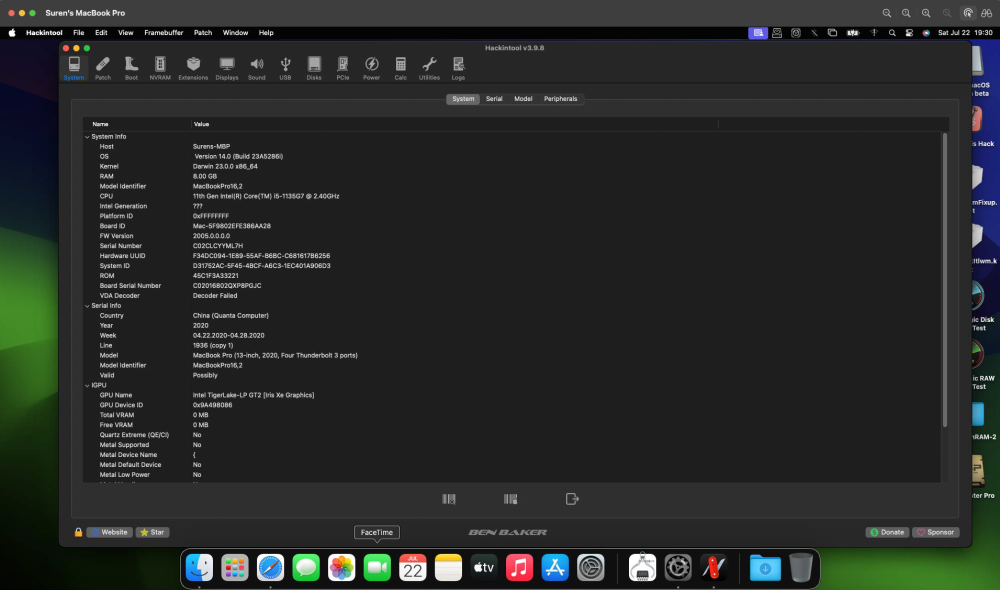Click the Website button

click(110, 532)
